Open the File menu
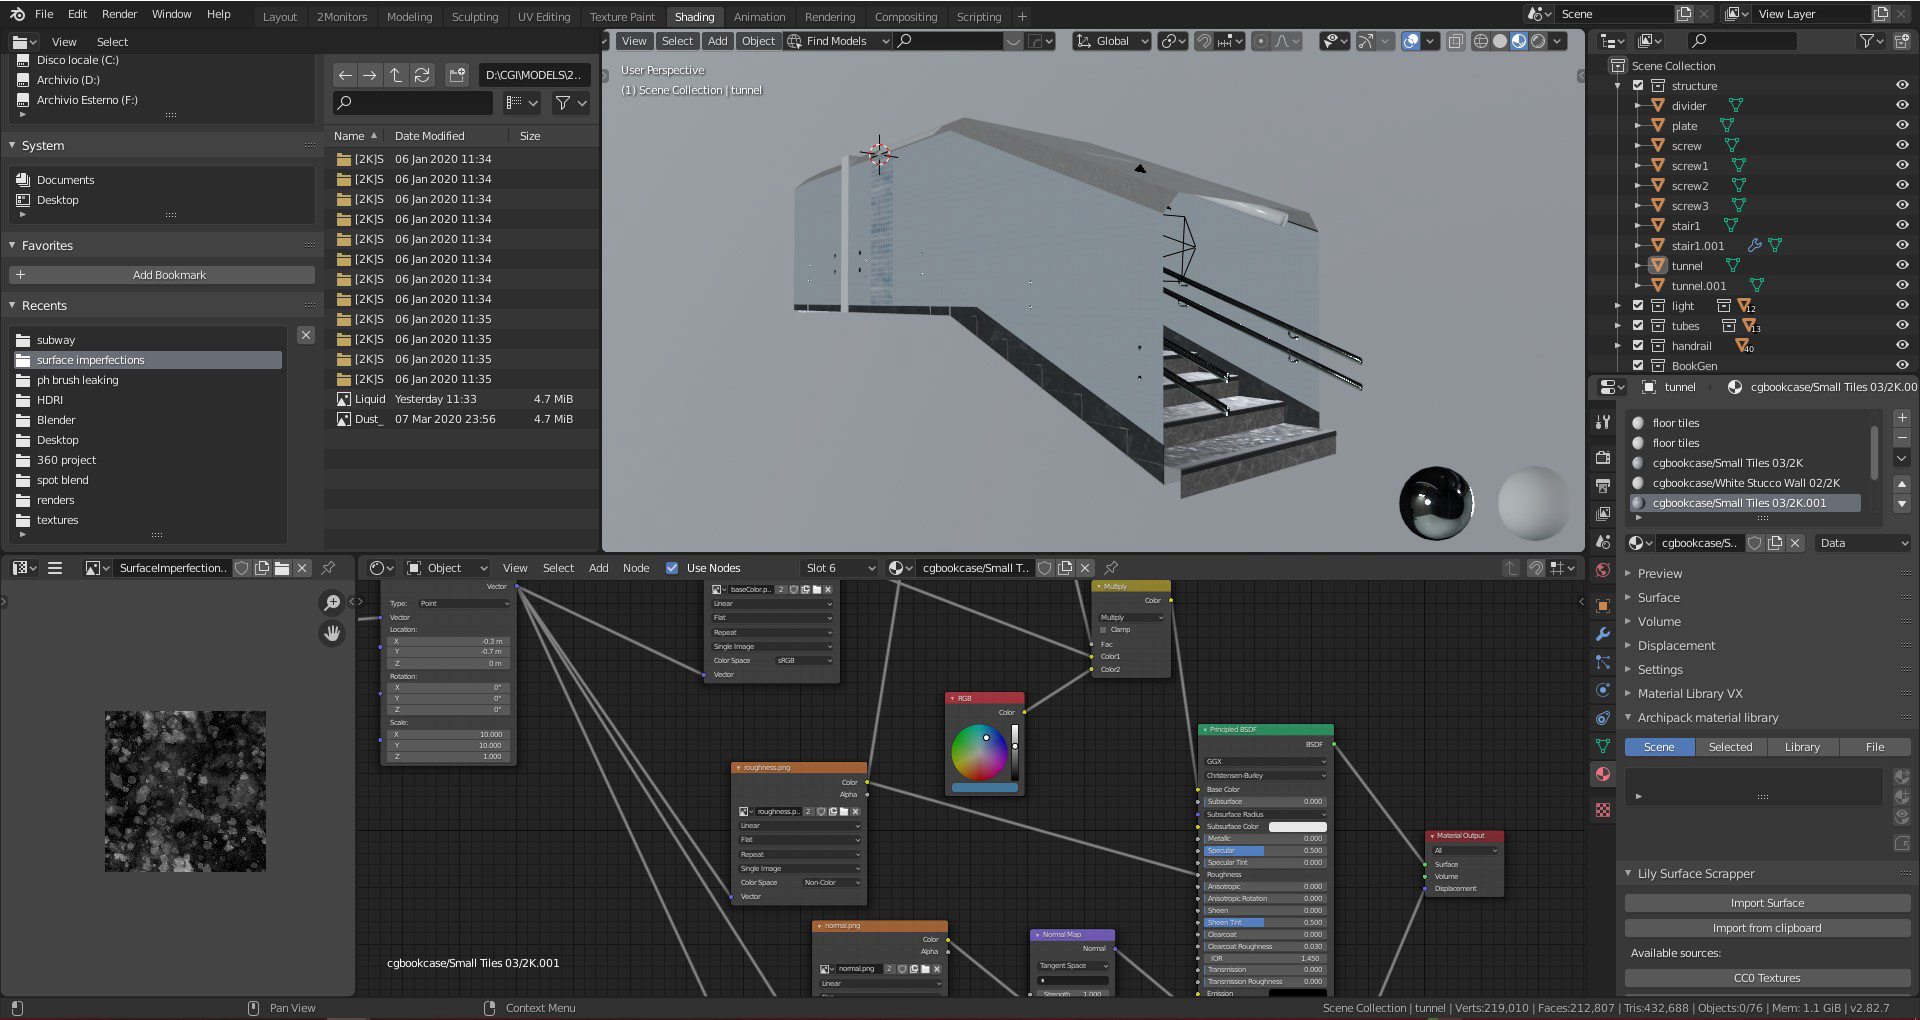The height and width of the screenshot is (1020, 1920). [x=44, y=14]
